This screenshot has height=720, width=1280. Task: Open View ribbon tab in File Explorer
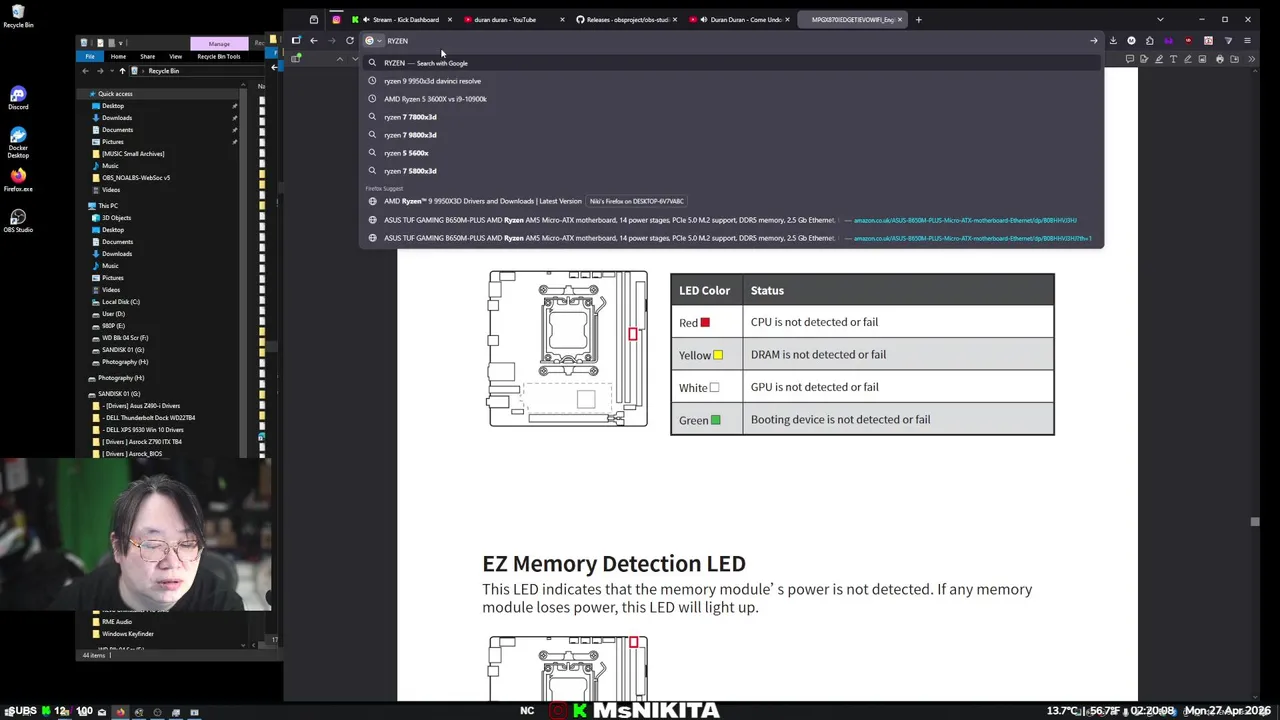pyautogui.click(x=175, y=56)
